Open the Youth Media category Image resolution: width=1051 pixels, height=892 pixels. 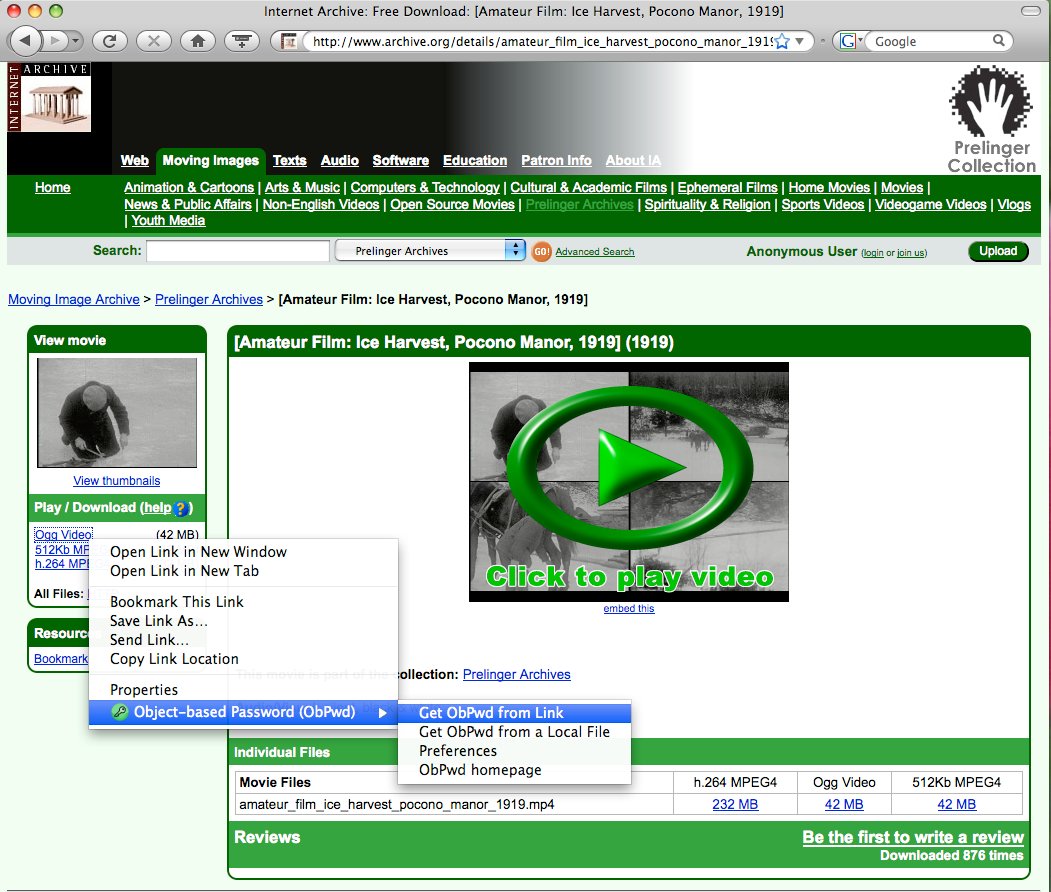point(168,220)
